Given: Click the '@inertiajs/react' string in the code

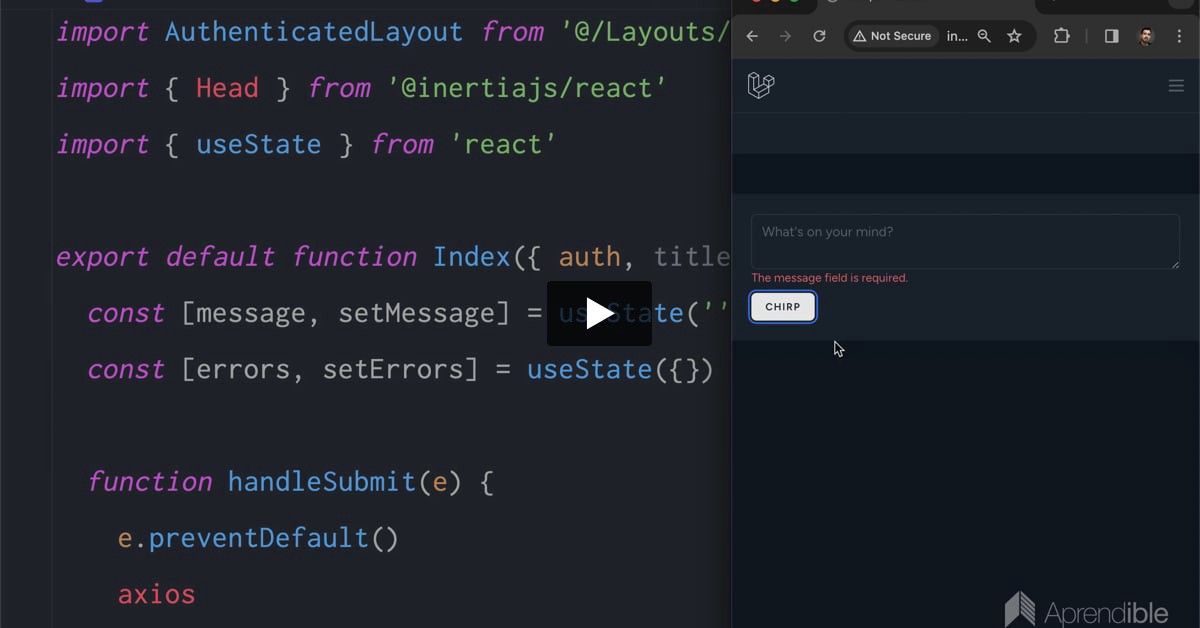Looking at the screenshot, I should pos(526,88).
